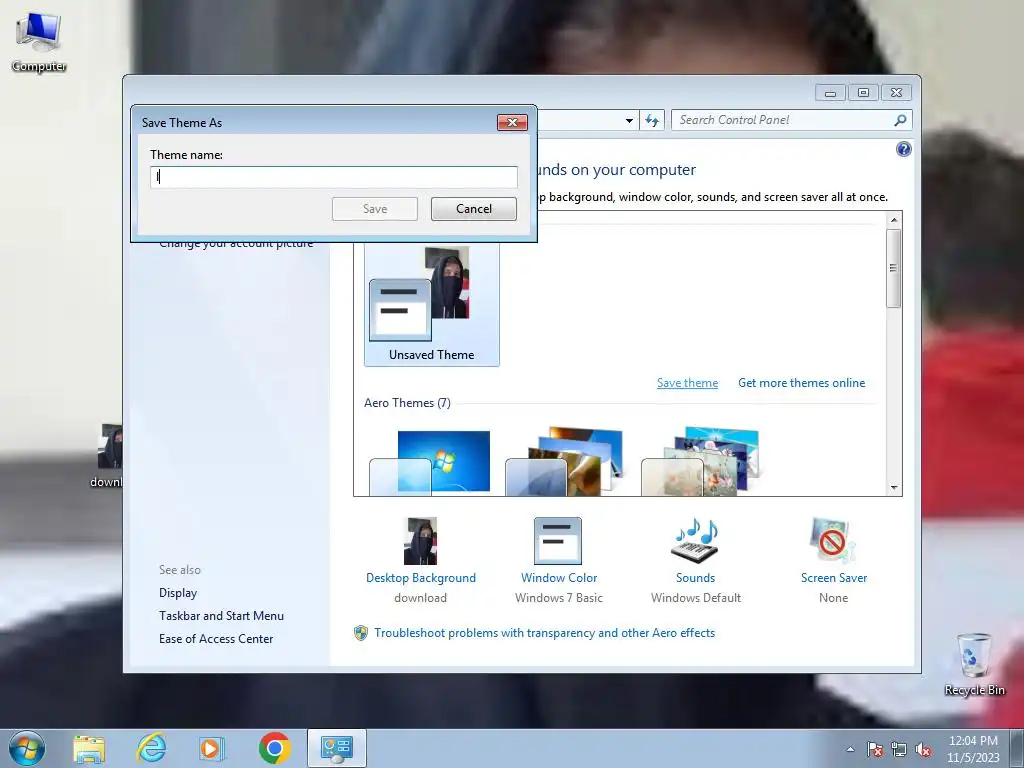Viewport: 1024px width, 768px height.
Task: Click the Window Color link text
Action: click(559, 578)
